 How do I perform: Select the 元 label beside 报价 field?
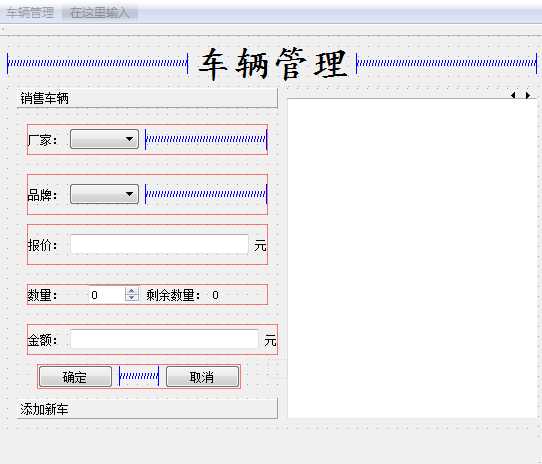pos(260,246)
